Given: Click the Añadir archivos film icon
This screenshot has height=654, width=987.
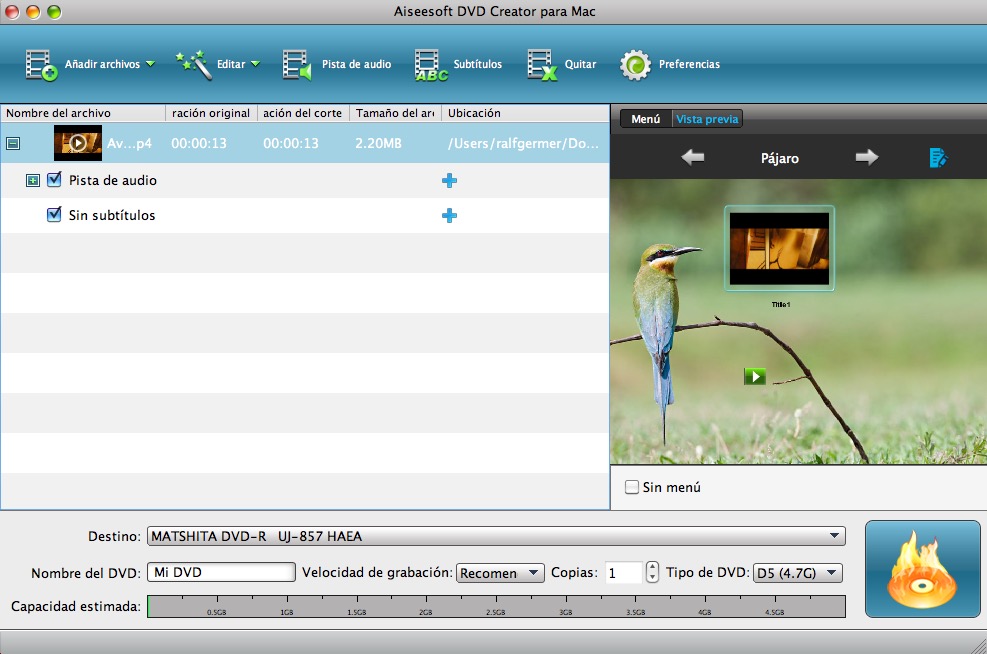Looking at the screenshot, I should pyautogui.click(x=41, y=65).
